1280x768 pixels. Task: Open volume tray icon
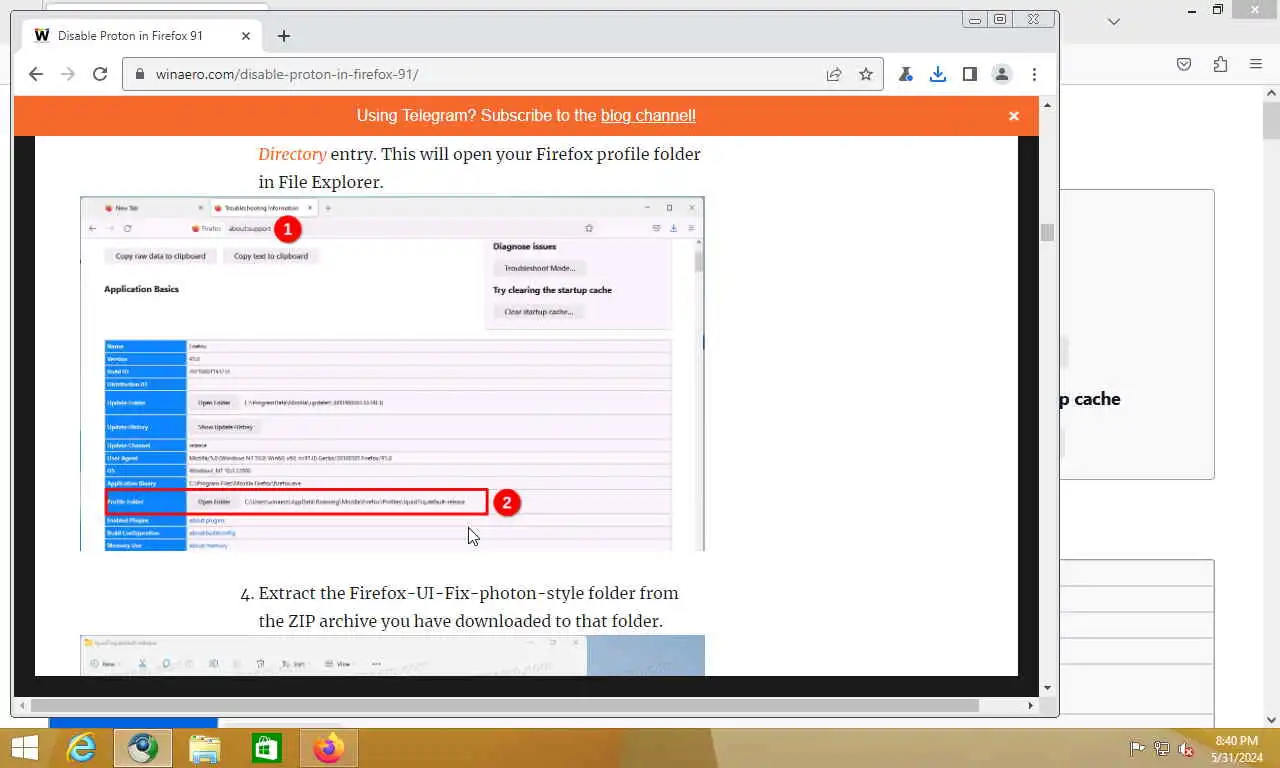tap(1186, 748)
